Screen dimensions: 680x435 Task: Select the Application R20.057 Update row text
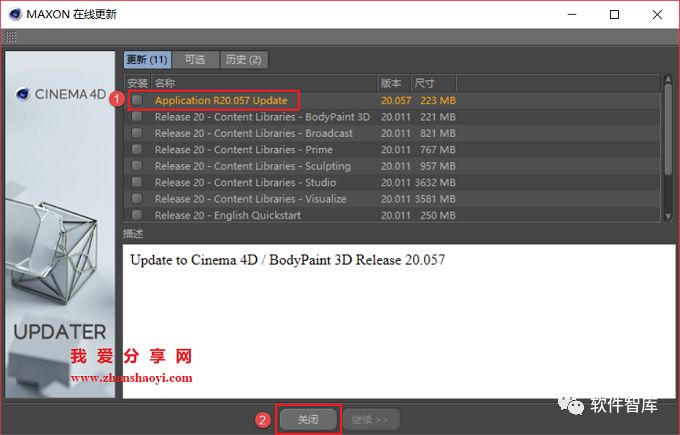221,100
